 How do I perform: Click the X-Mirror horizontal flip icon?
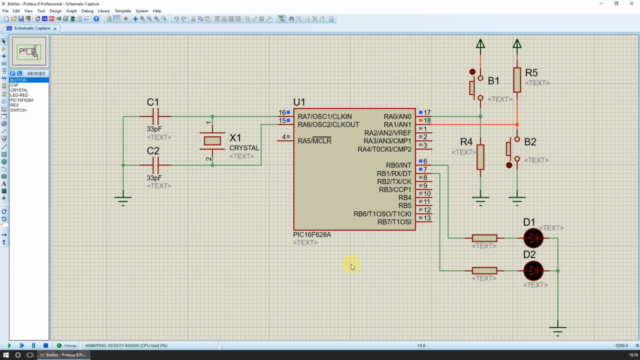[x=4, y=235]
